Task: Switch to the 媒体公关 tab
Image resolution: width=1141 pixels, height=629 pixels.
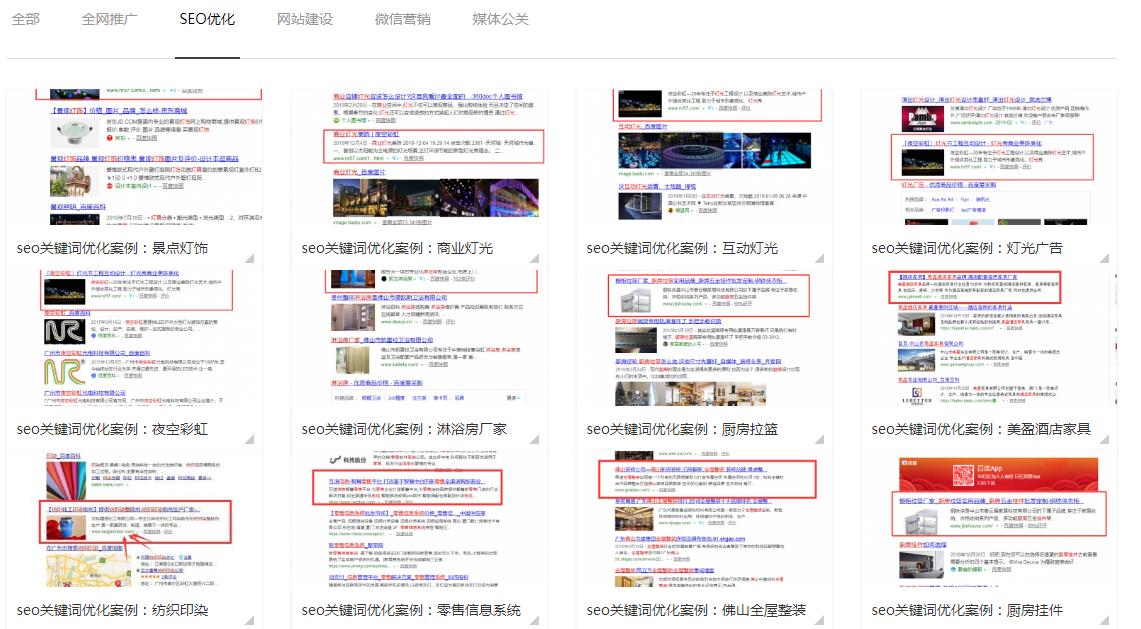Action: [x=501, y=19]
